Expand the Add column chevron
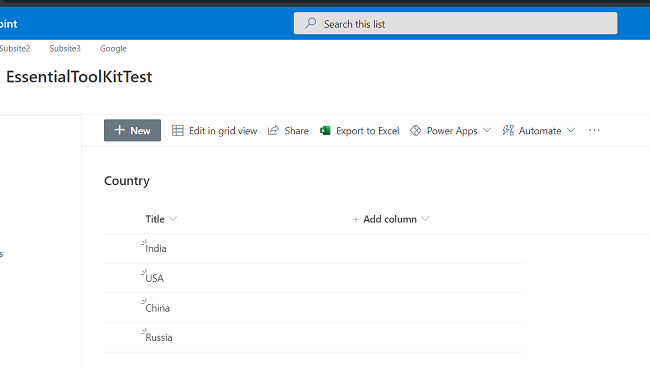 (x=425, y=218)
